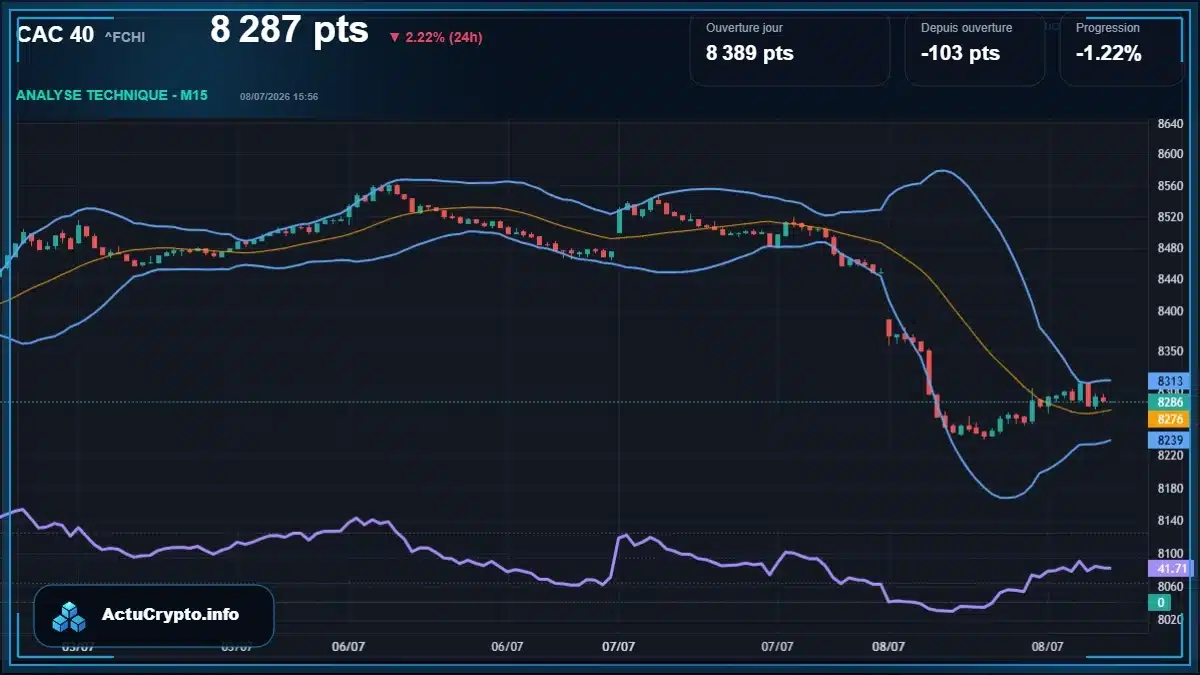Viewport: 1200px width, 675px height.
Task: Click the purple 41.71 indicator tag
Action: click(x=1169, y=568)
